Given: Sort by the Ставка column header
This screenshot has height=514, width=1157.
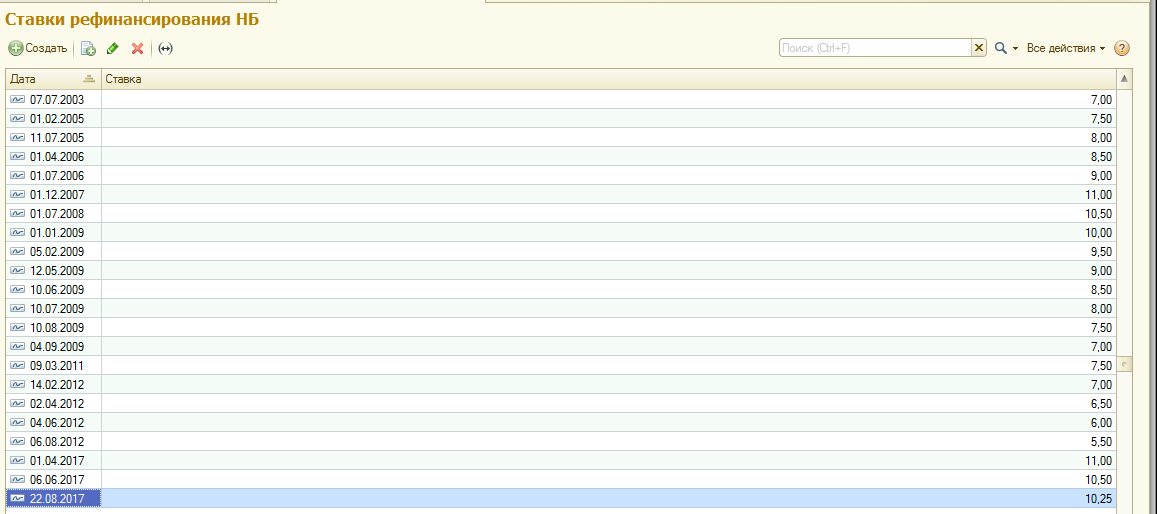Looking at the screenshot, I should 607,79.
